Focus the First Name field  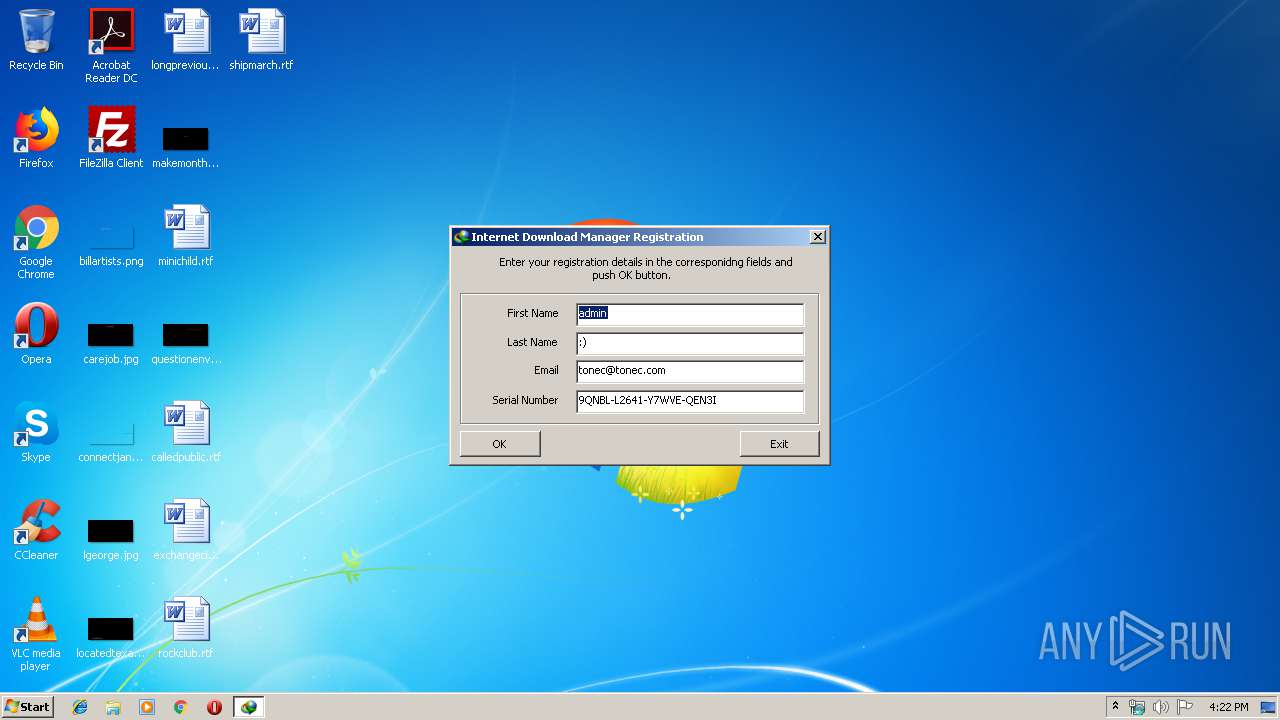(690, 314)
